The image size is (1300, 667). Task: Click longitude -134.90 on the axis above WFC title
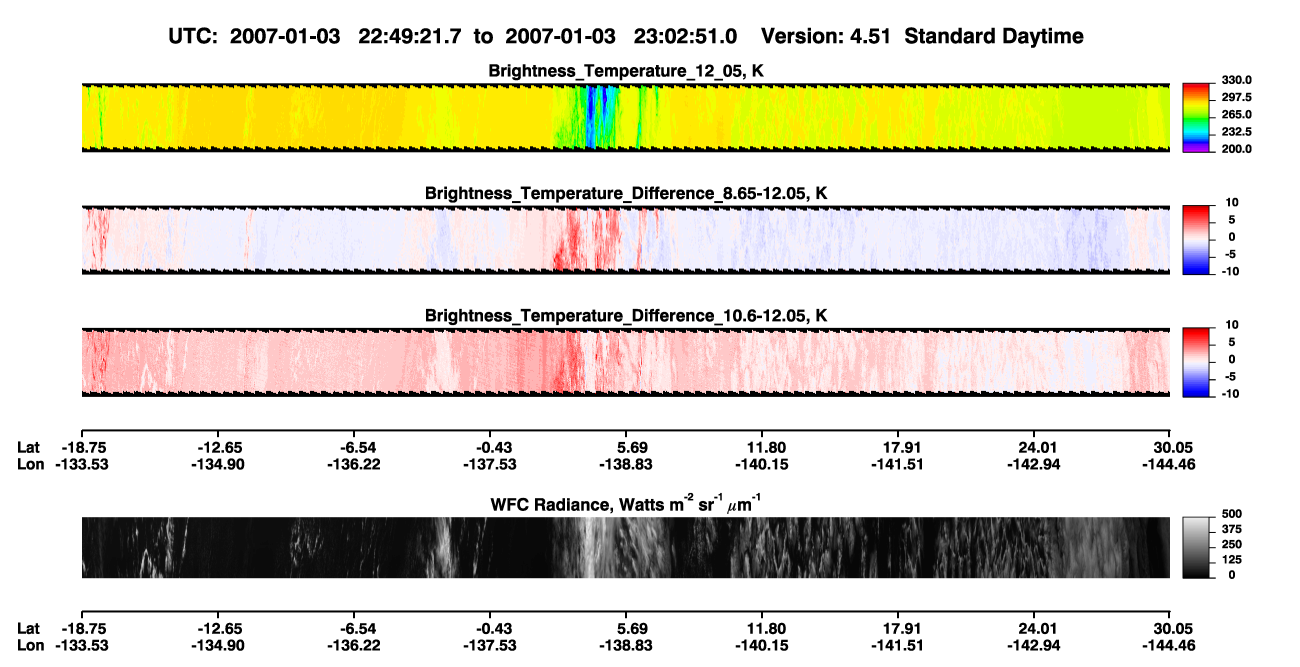(217, 464)
